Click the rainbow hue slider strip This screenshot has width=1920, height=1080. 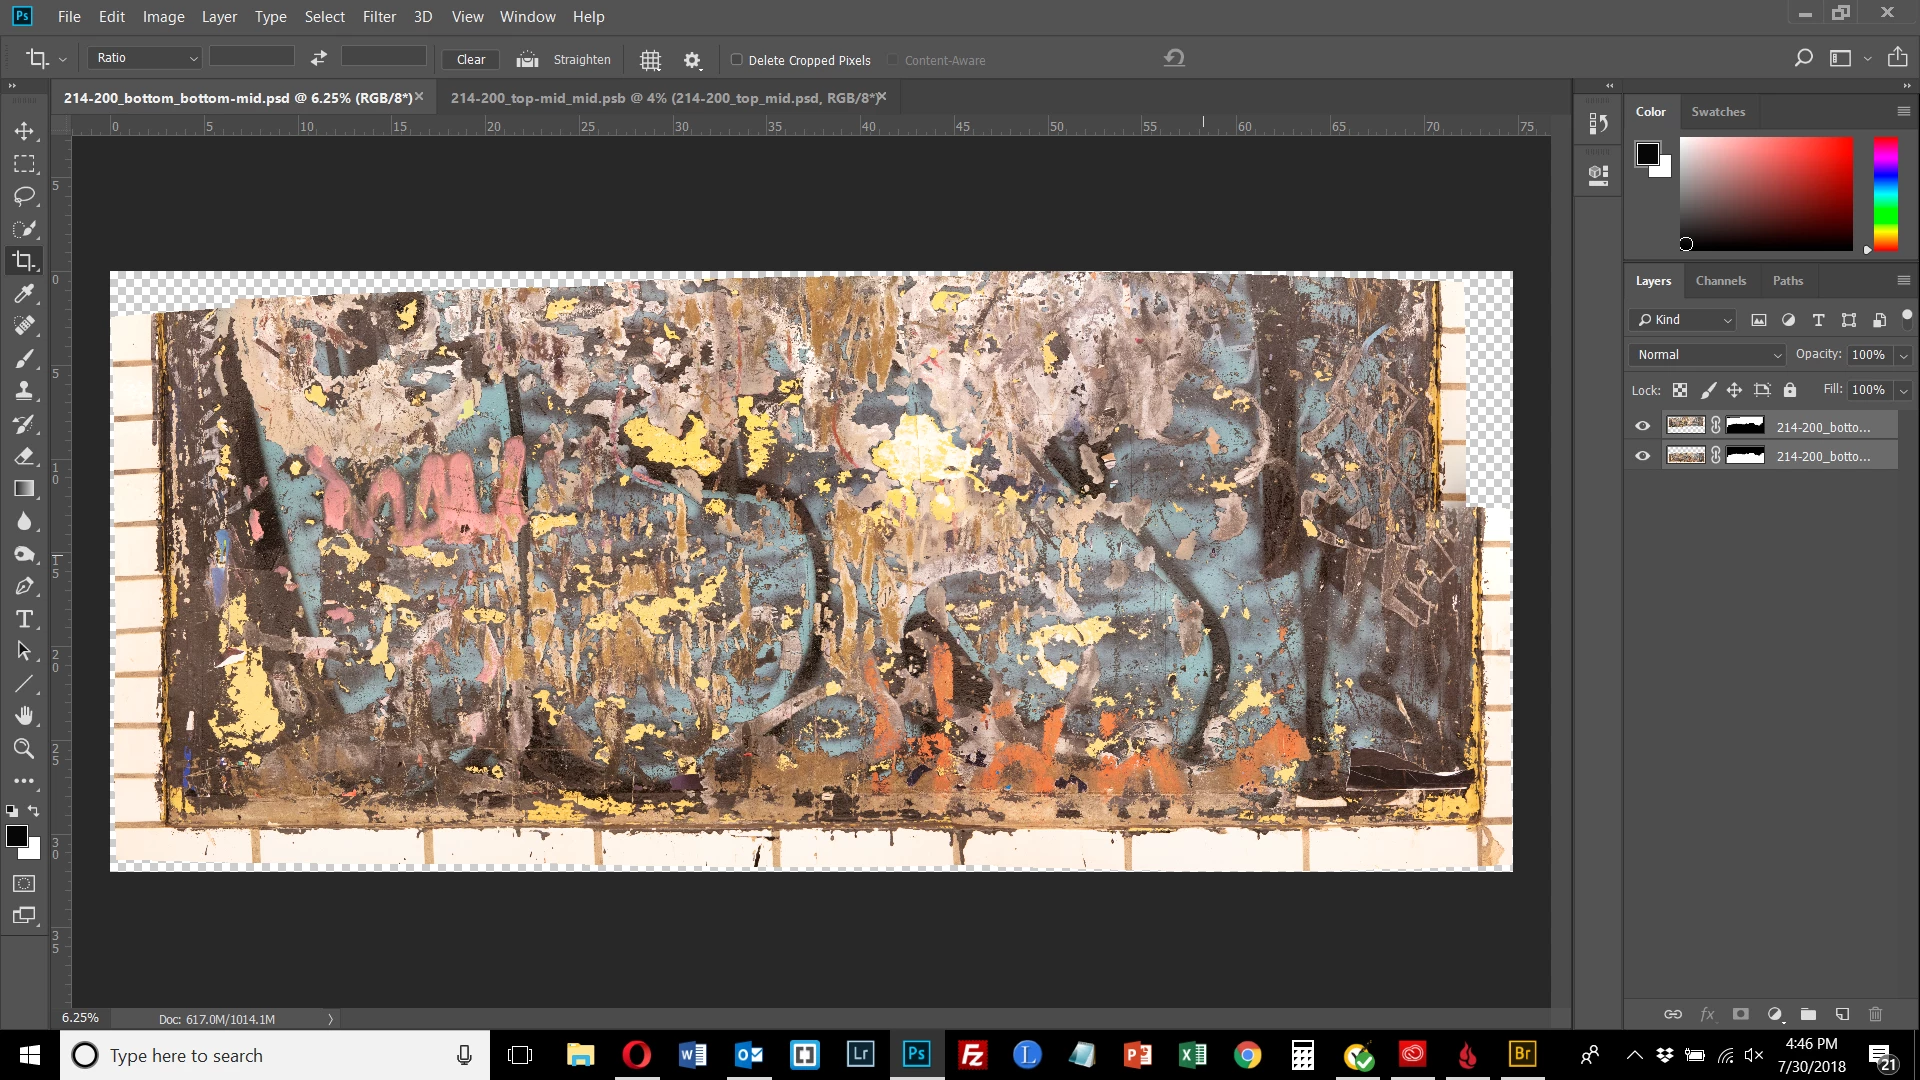1885,193
